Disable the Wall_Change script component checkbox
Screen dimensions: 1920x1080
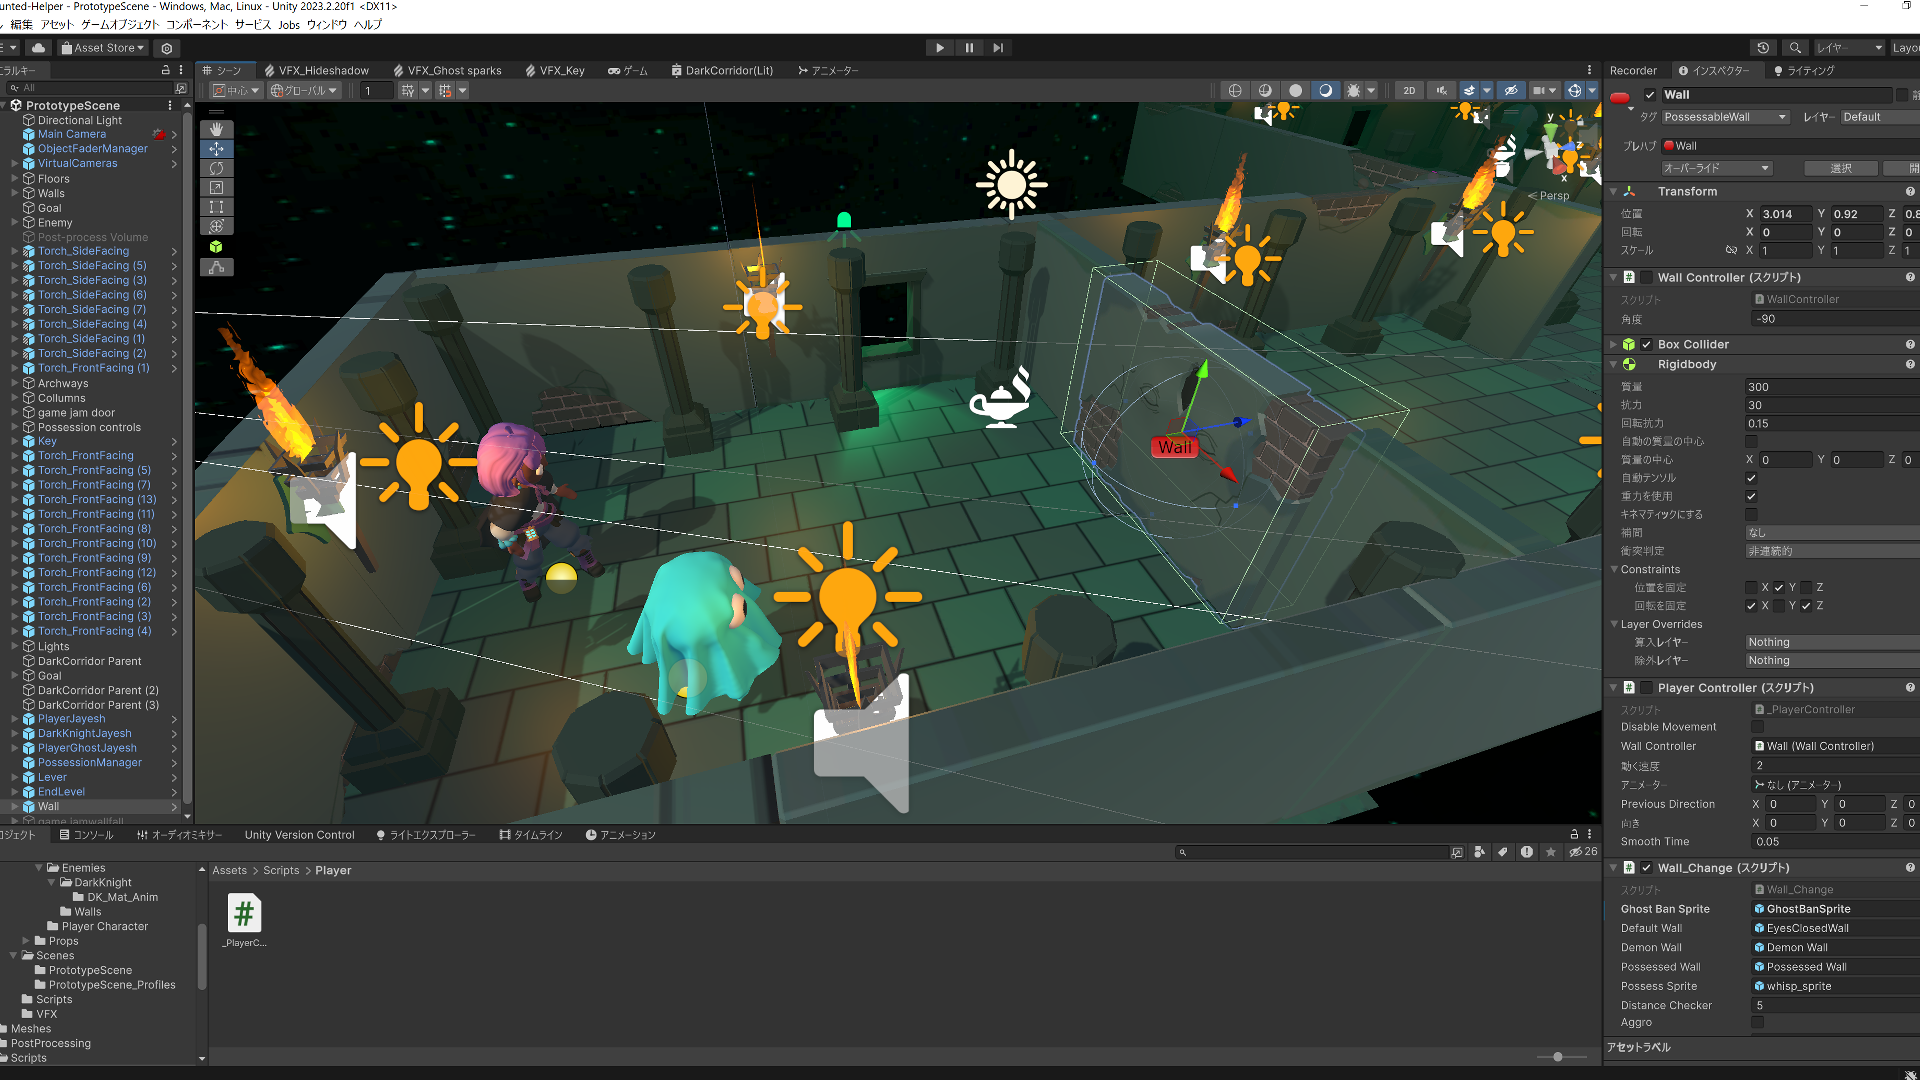click(x=1647, y=868)
